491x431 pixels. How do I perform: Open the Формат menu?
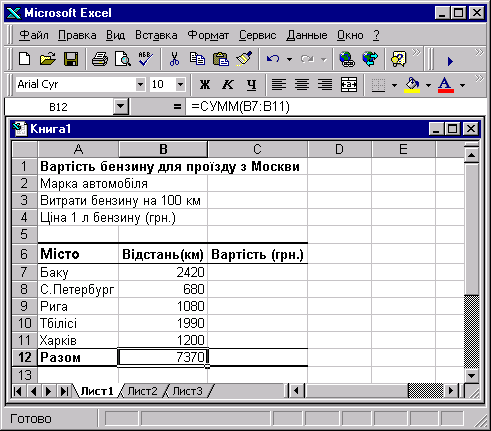coord(208,35)
